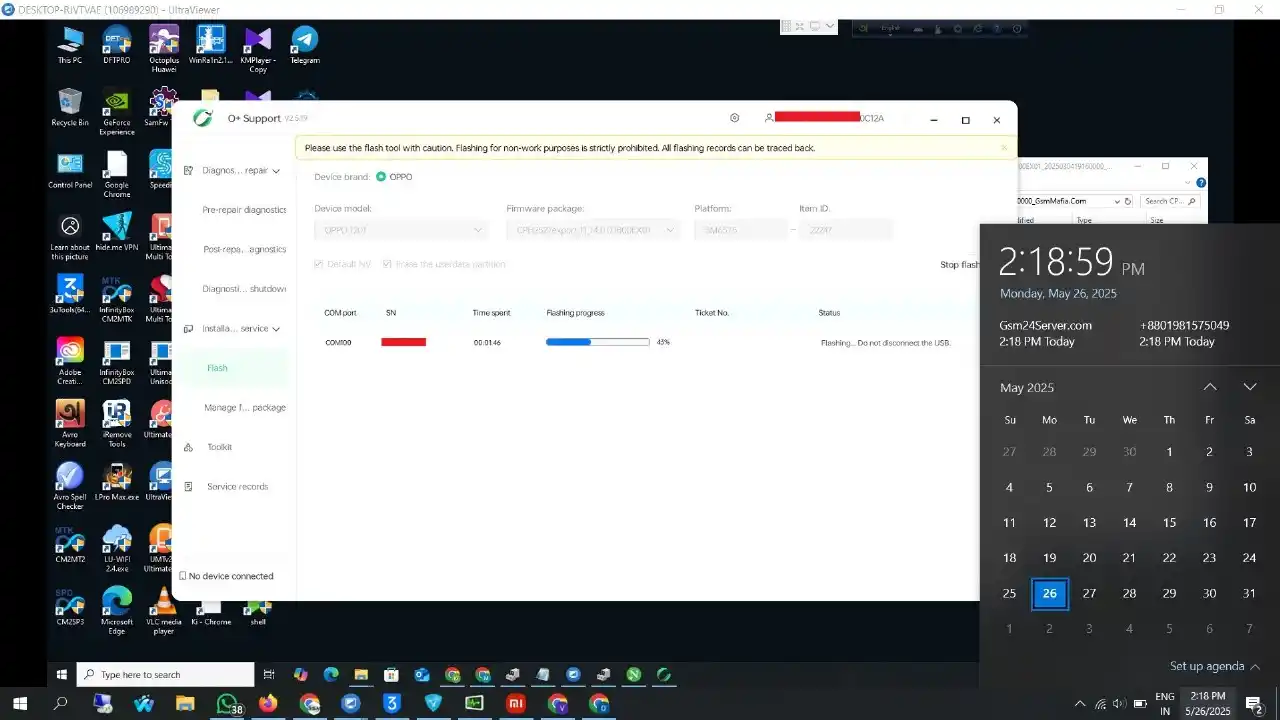The height and width of the screenshot is (720, 1280).
Task: Select May 27 in the calendar
Action: coord(1089,593)
